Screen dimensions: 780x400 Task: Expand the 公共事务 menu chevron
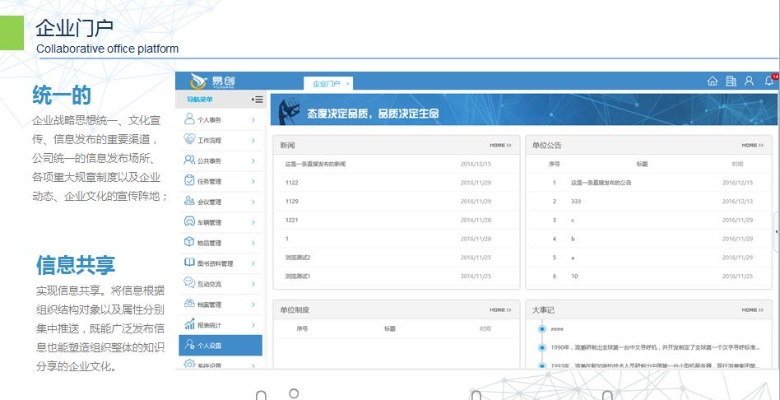(253, 161)
